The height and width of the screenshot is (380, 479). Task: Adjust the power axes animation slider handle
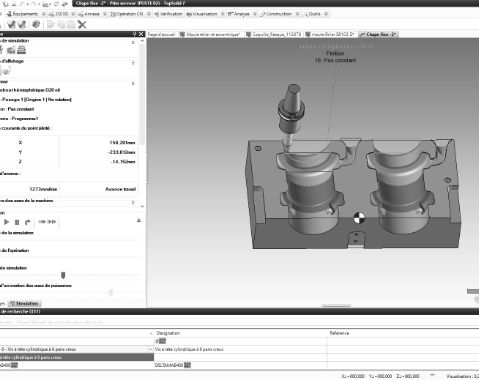pos(111,293)
